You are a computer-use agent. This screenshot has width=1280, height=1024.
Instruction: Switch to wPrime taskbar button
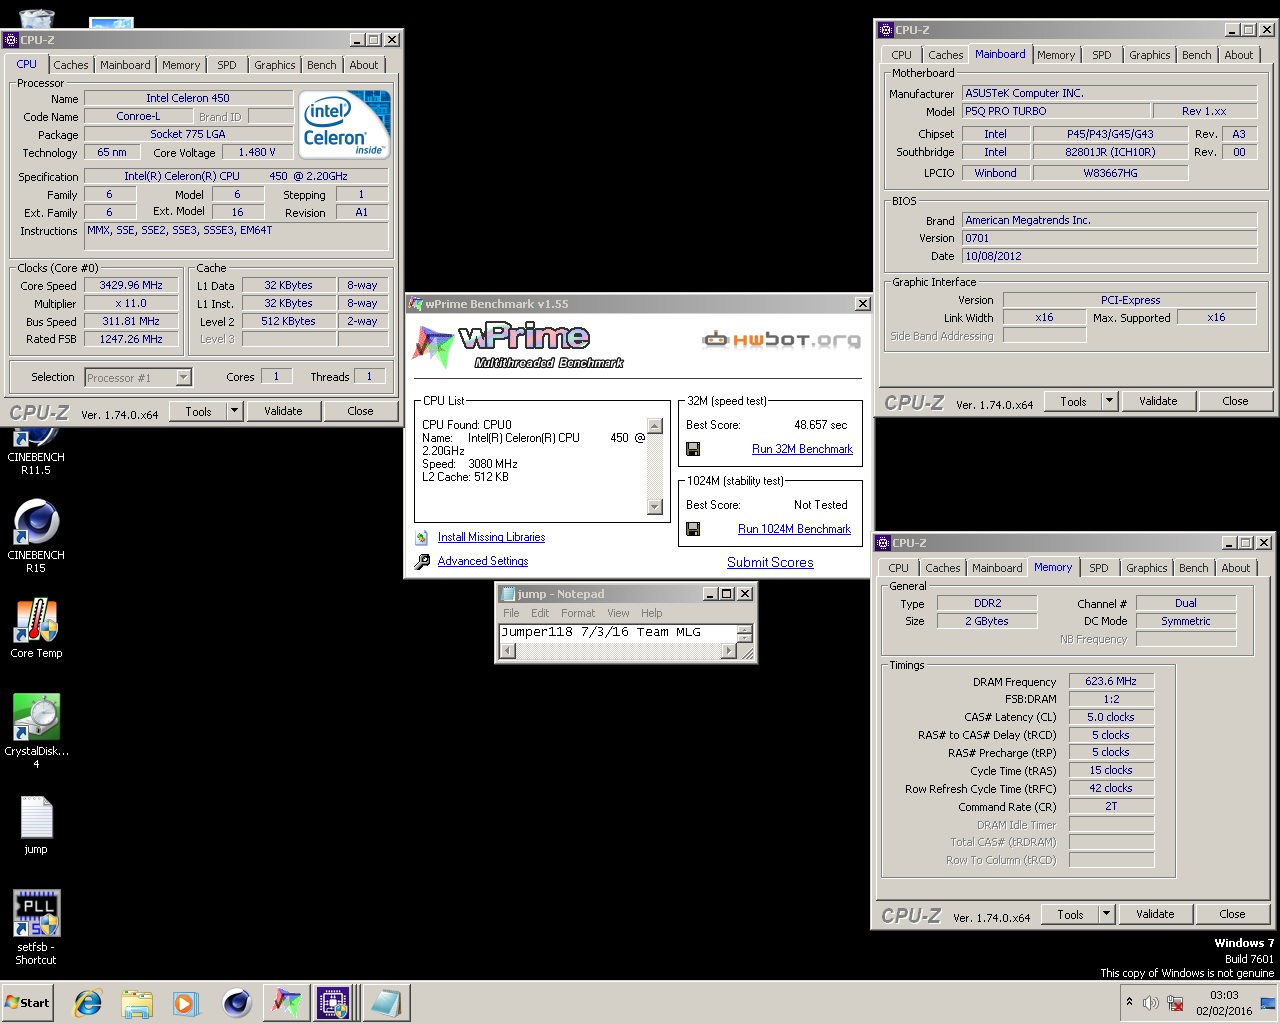[286, 1003]
